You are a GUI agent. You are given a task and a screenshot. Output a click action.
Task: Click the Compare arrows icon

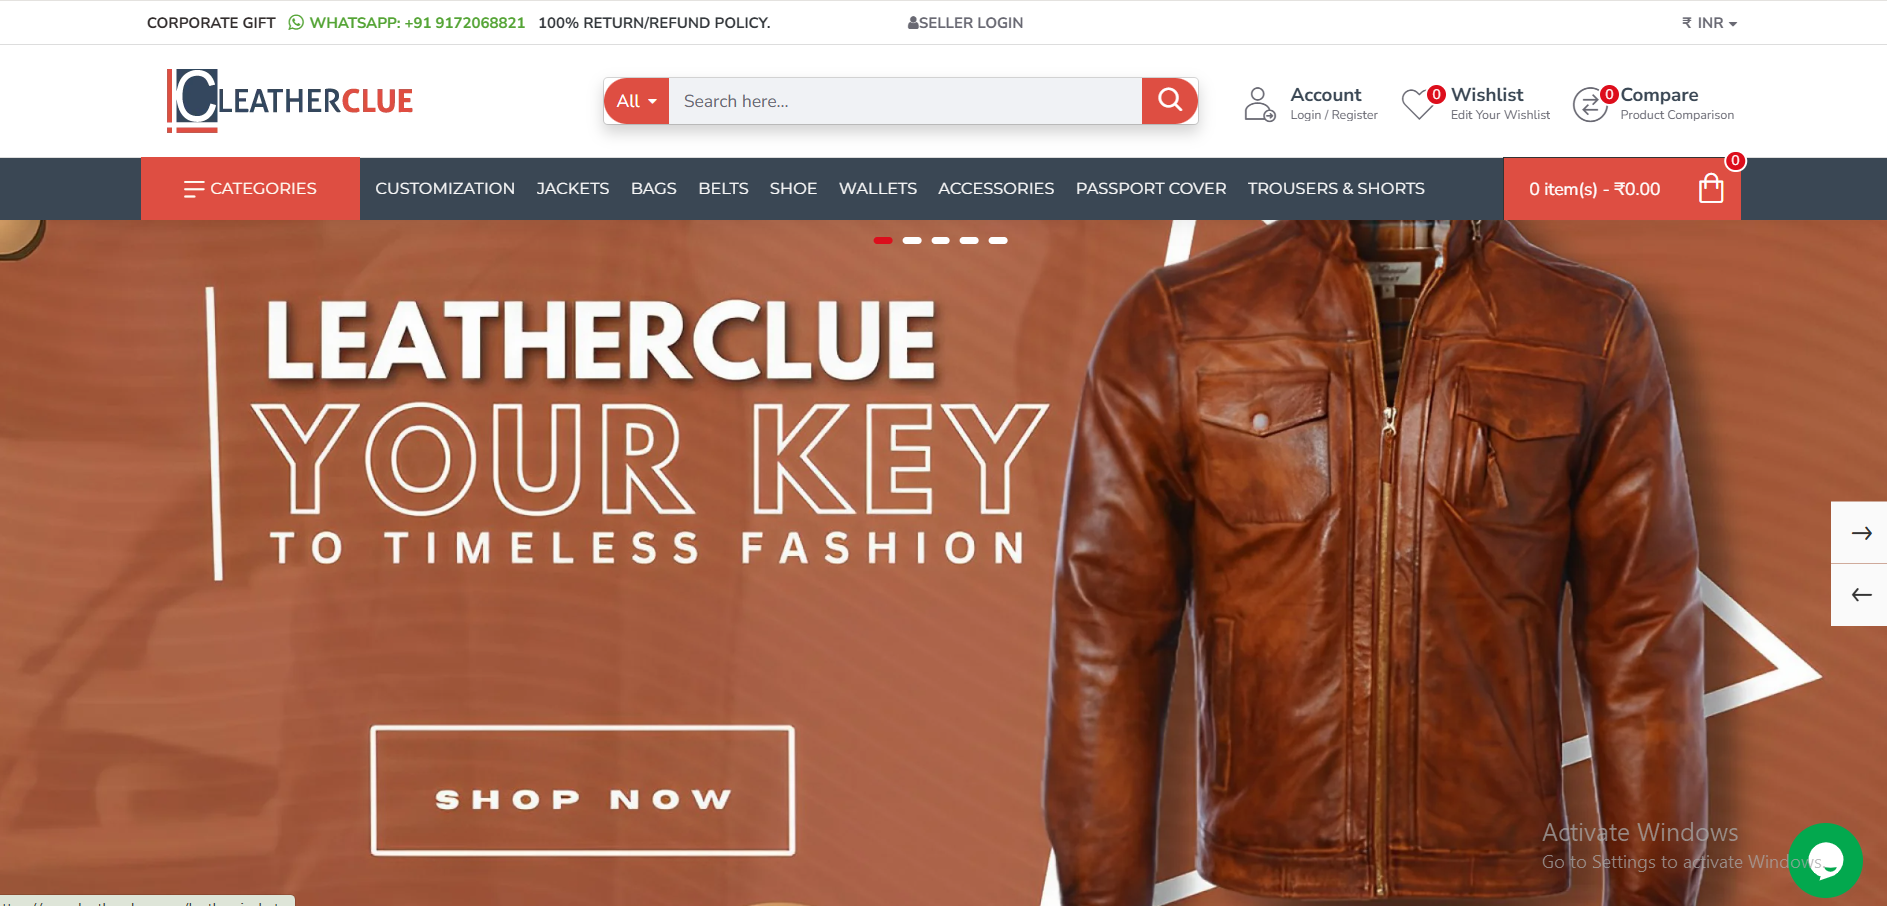click(x=1590, y=104)
